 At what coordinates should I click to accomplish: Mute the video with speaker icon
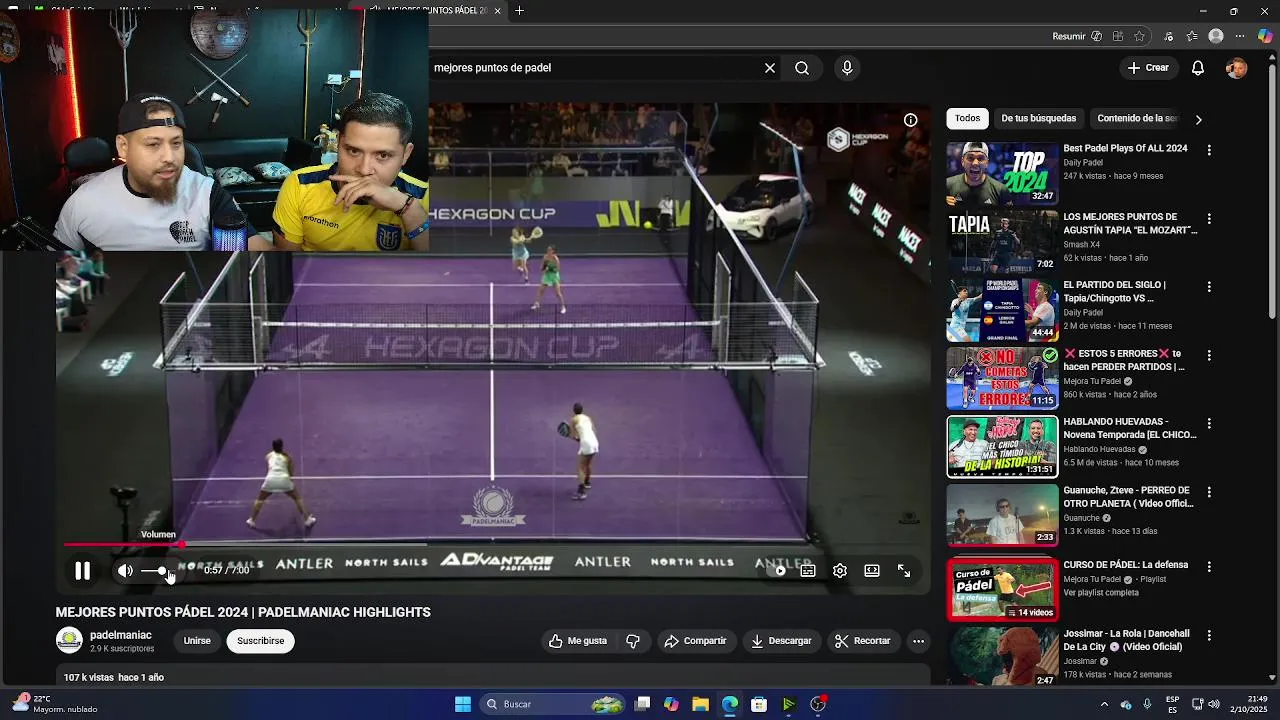(x=125, y=571)
